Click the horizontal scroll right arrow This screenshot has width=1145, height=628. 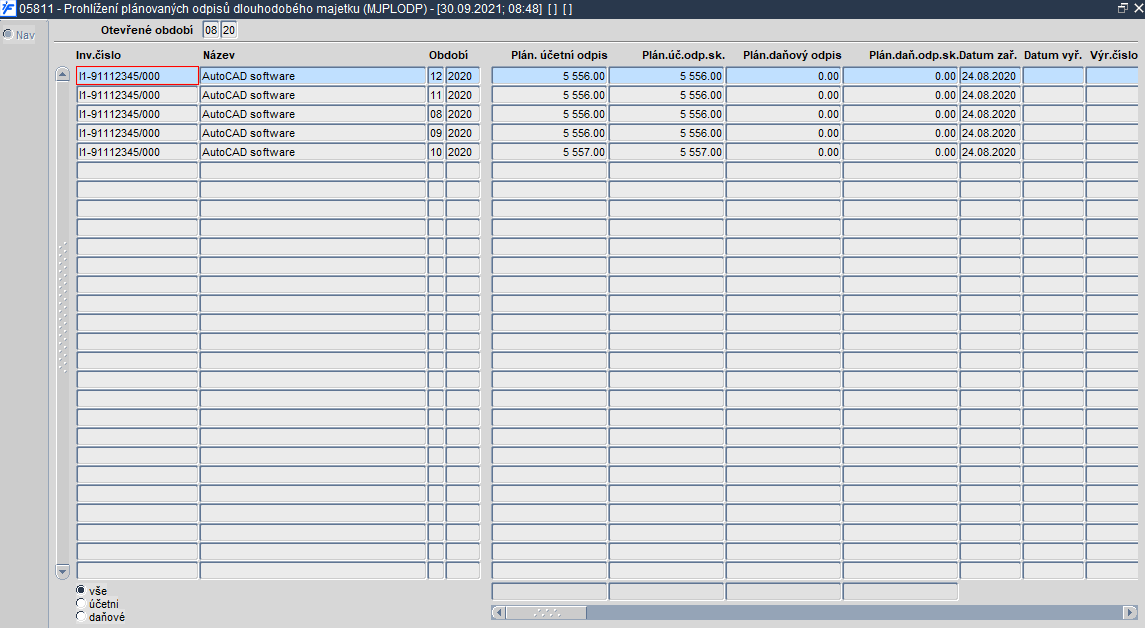coord(1131,612)
